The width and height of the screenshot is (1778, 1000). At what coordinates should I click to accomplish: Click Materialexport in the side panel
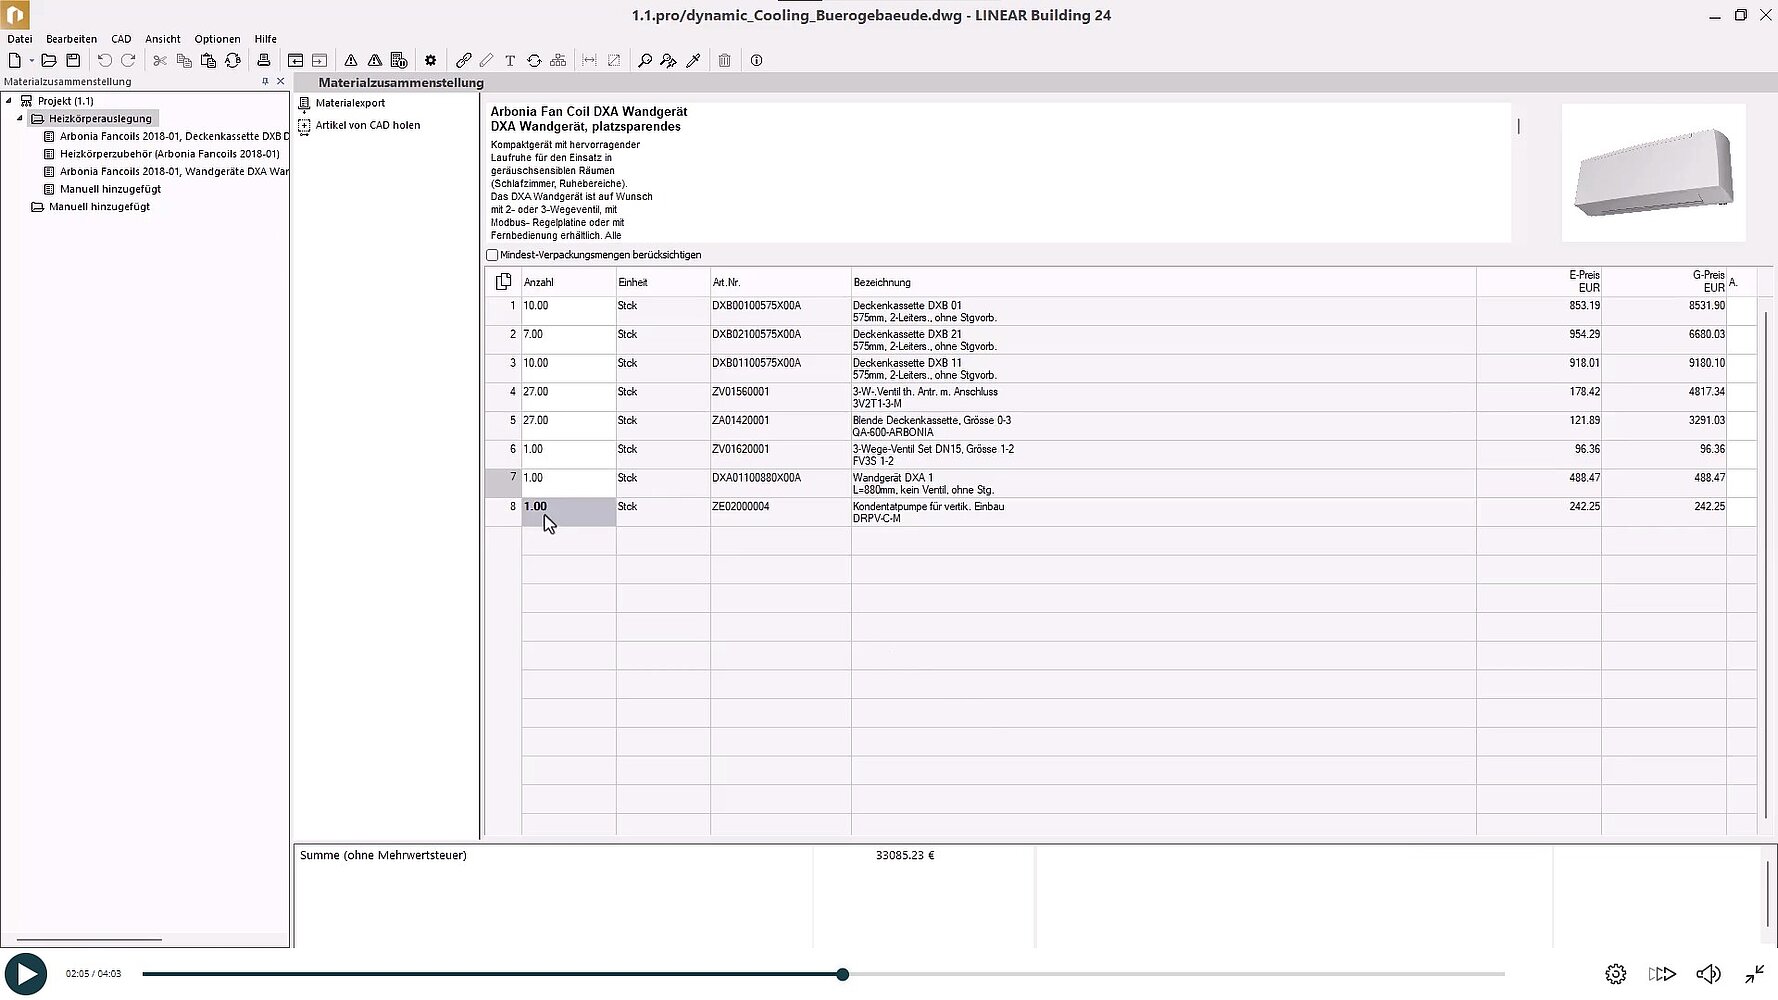[x=350, y=103]
